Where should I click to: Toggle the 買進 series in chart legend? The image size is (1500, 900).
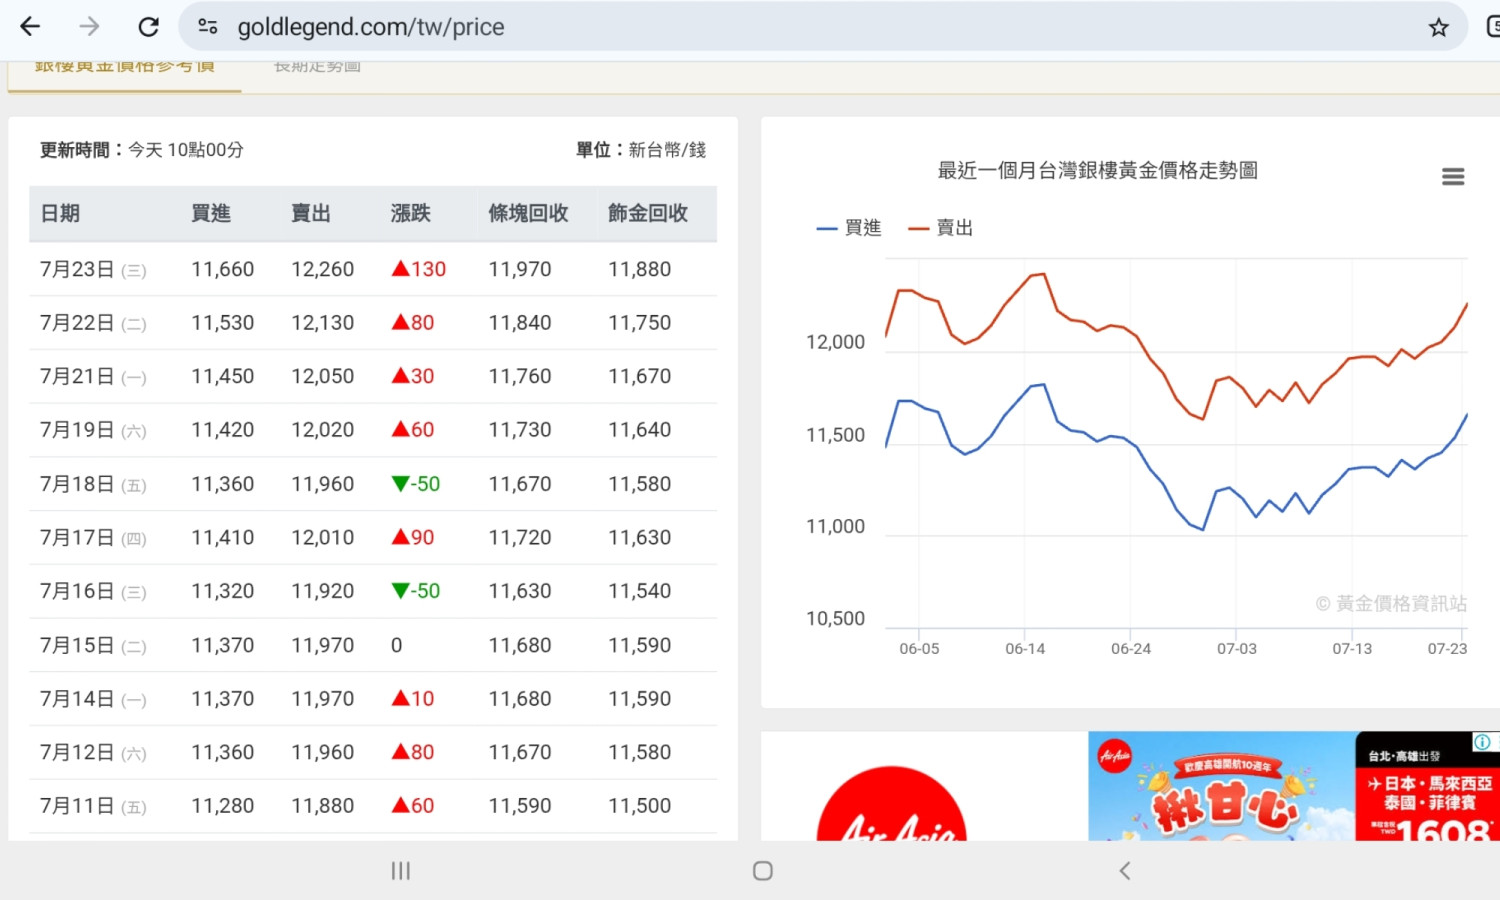pos(850,228)
